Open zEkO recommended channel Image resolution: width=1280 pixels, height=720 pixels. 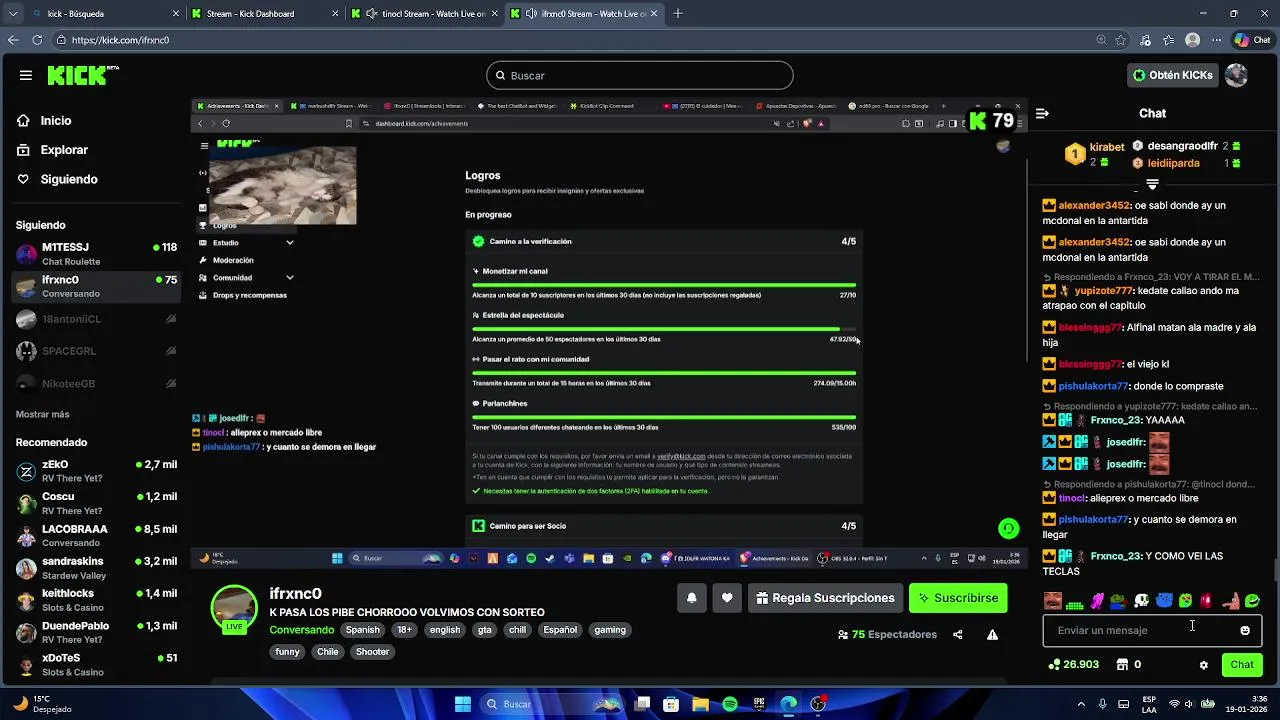(x=96, y=471)
